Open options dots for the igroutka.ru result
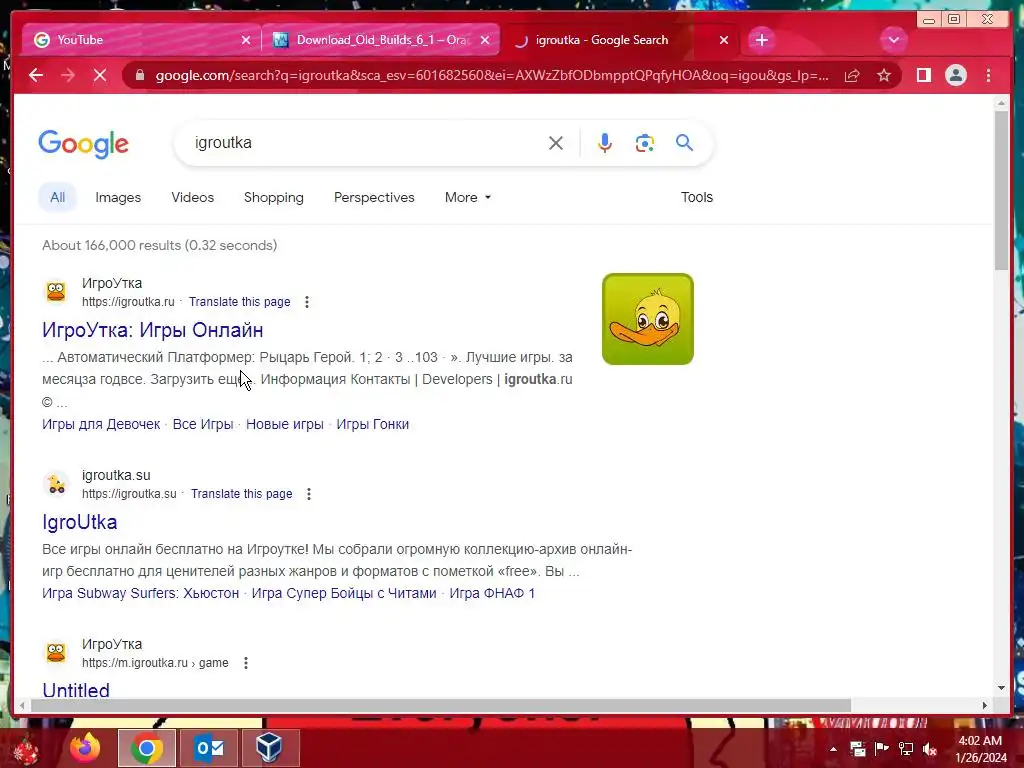 pyautogui.click(x=307, y=302)
